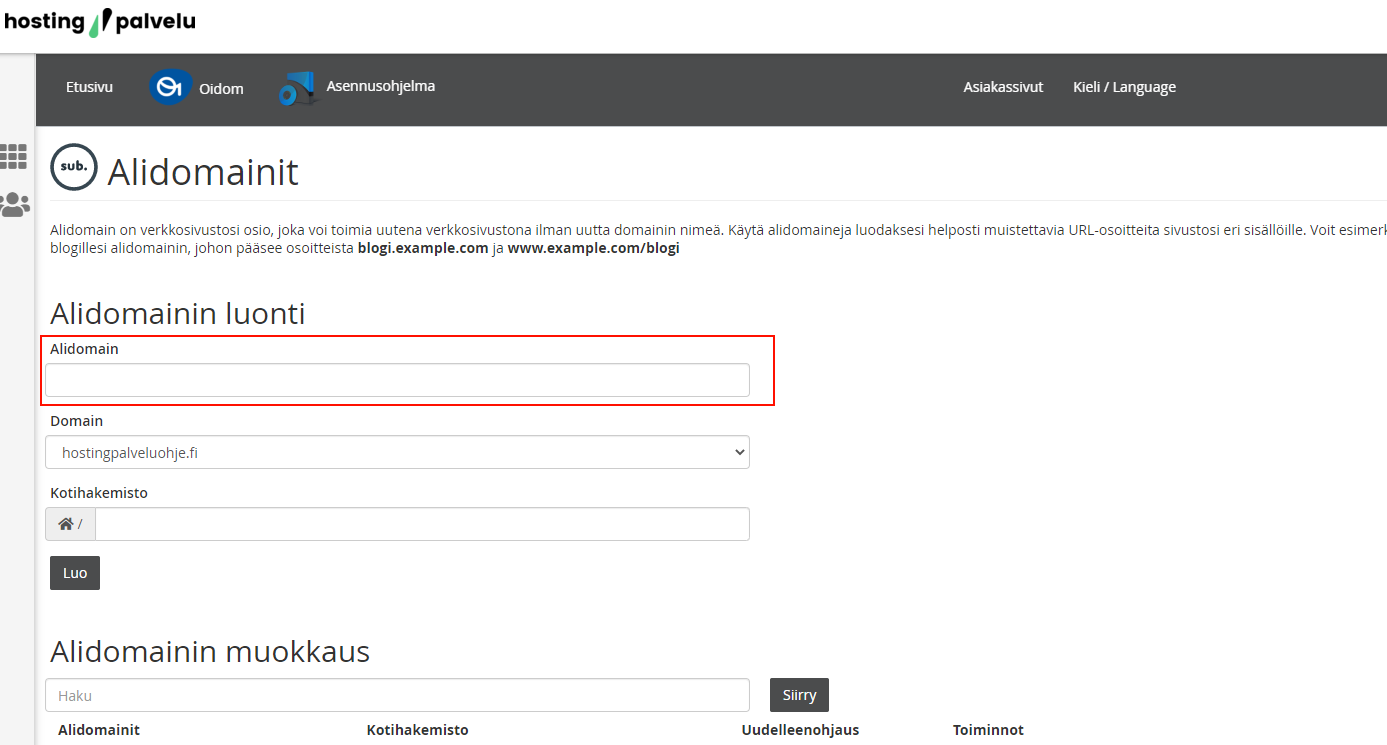Click the home icon before Kotihakemisto field
1387x745 pixels.
[x=67, y=524]
